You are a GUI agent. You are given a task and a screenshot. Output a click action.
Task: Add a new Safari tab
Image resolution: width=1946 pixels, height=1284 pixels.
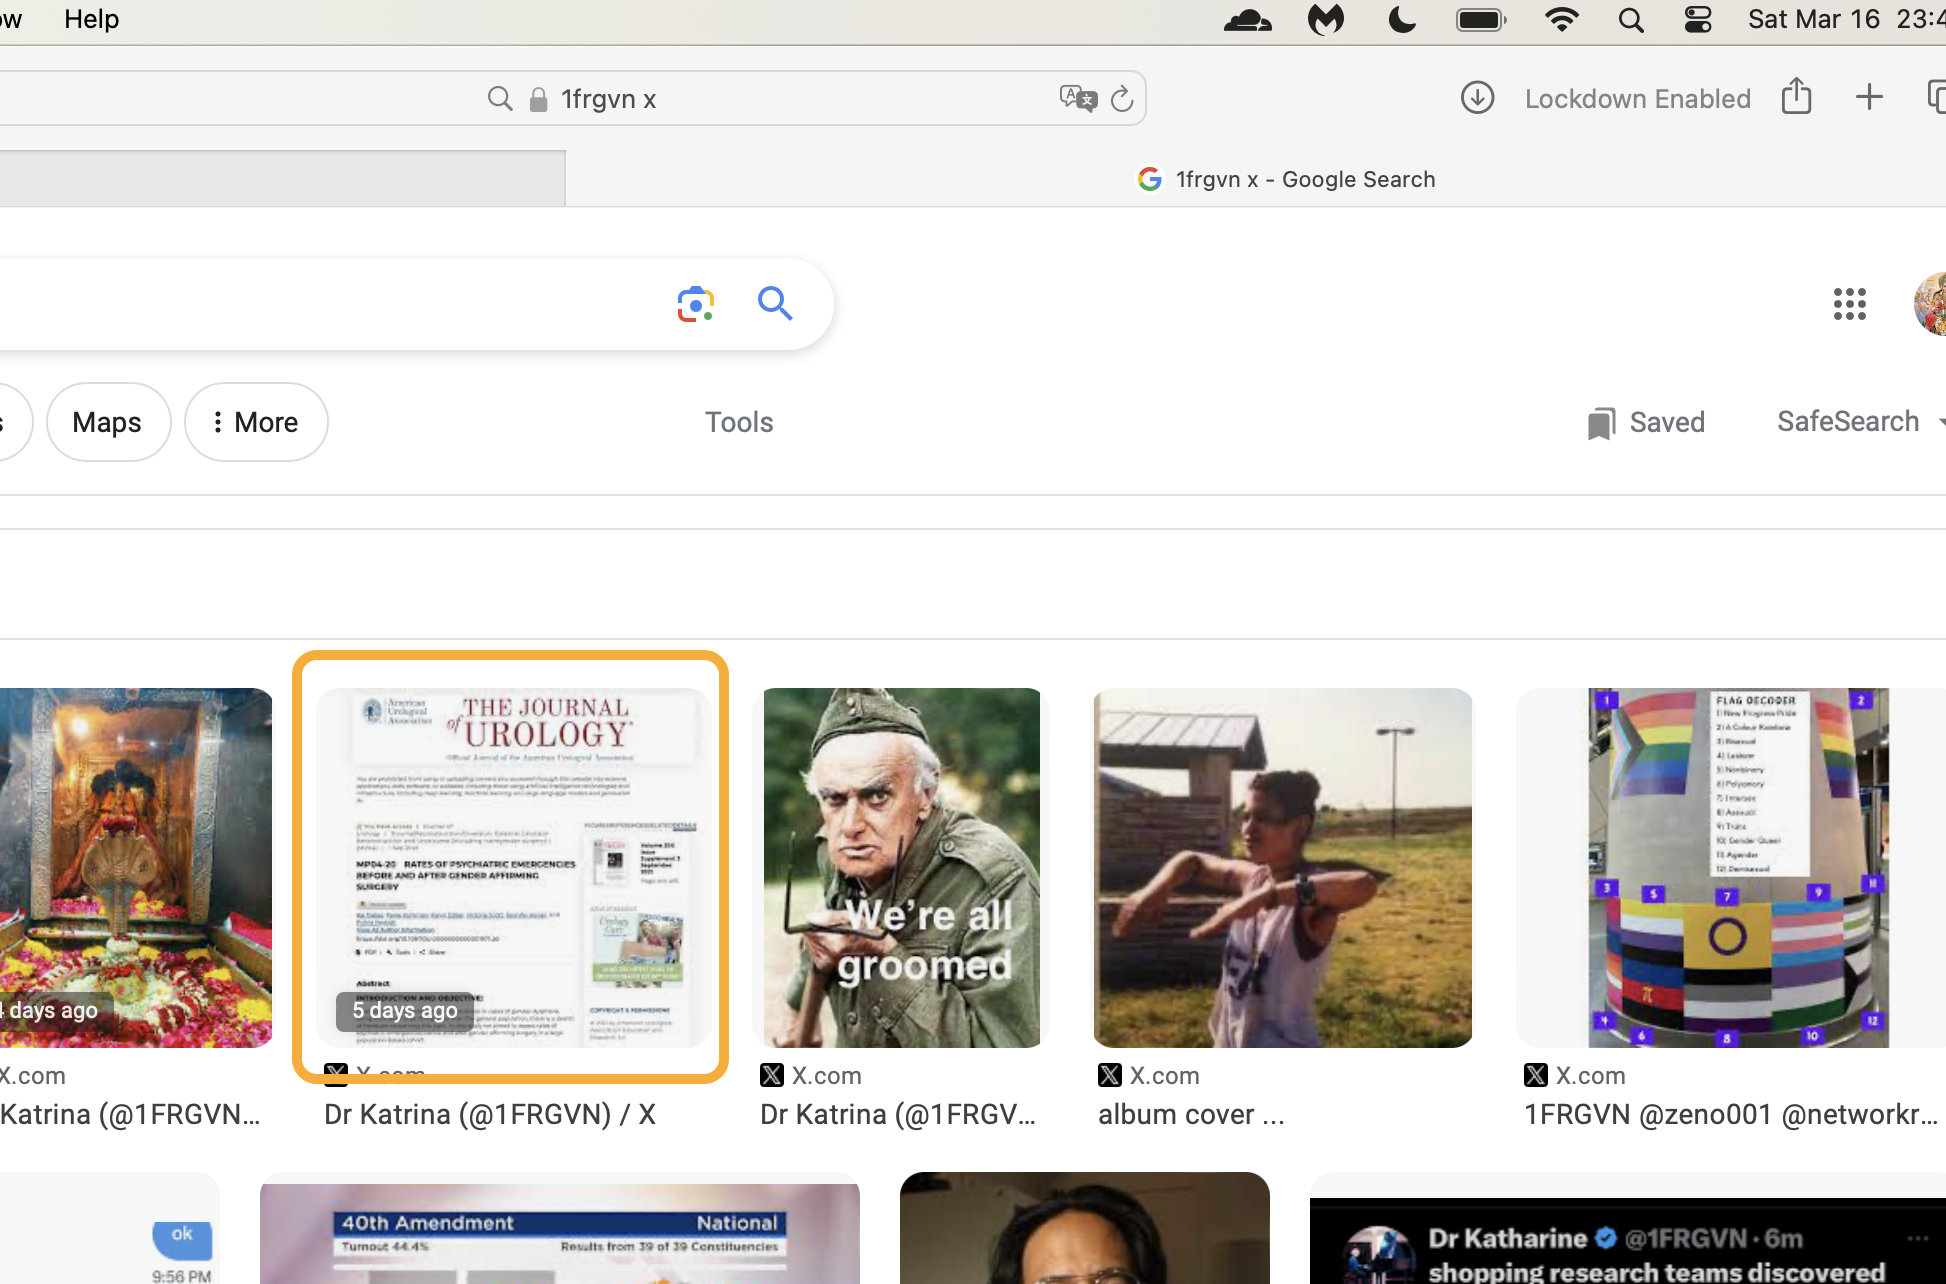click(x=1869, y=97)
